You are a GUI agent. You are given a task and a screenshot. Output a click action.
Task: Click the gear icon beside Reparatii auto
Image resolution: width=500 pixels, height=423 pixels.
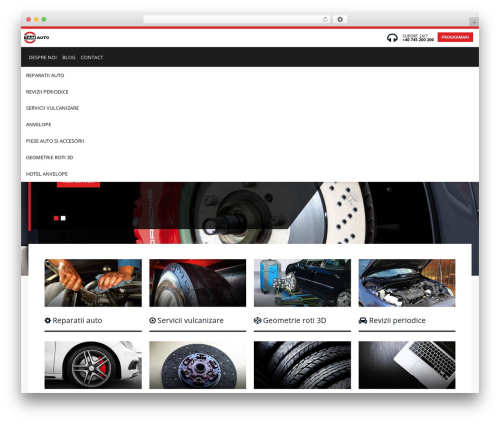point(48,320)
